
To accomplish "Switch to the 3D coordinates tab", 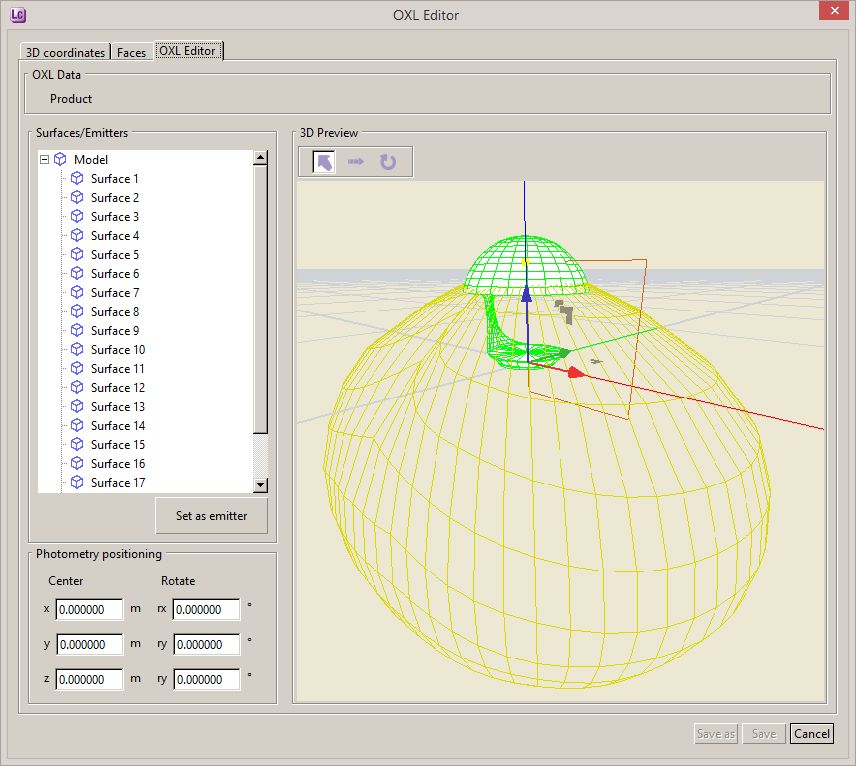I will click(x=65, y=52).
